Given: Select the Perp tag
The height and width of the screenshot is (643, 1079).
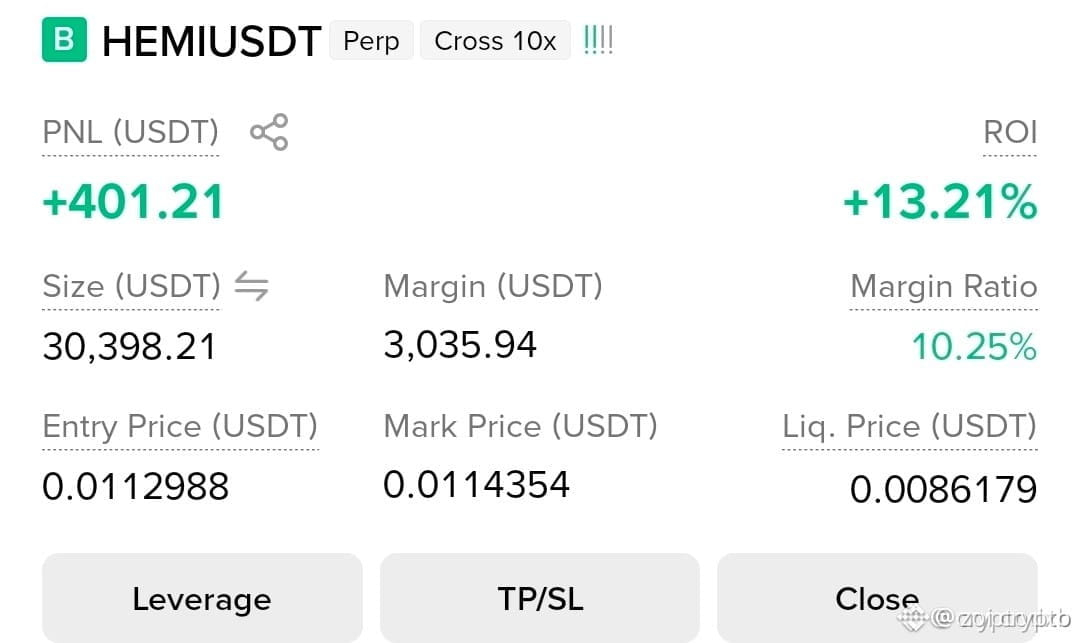Looking at the screenshot, I should [372, 41].
